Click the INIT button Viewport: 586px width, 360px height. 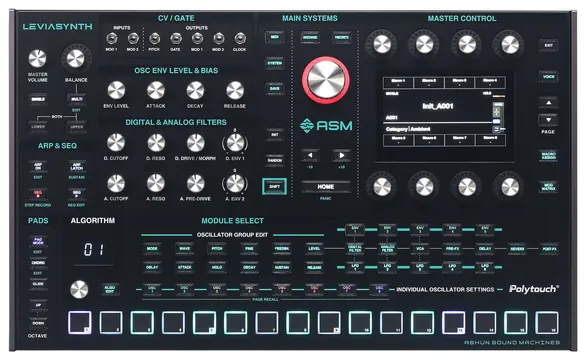tap(274, 135)
